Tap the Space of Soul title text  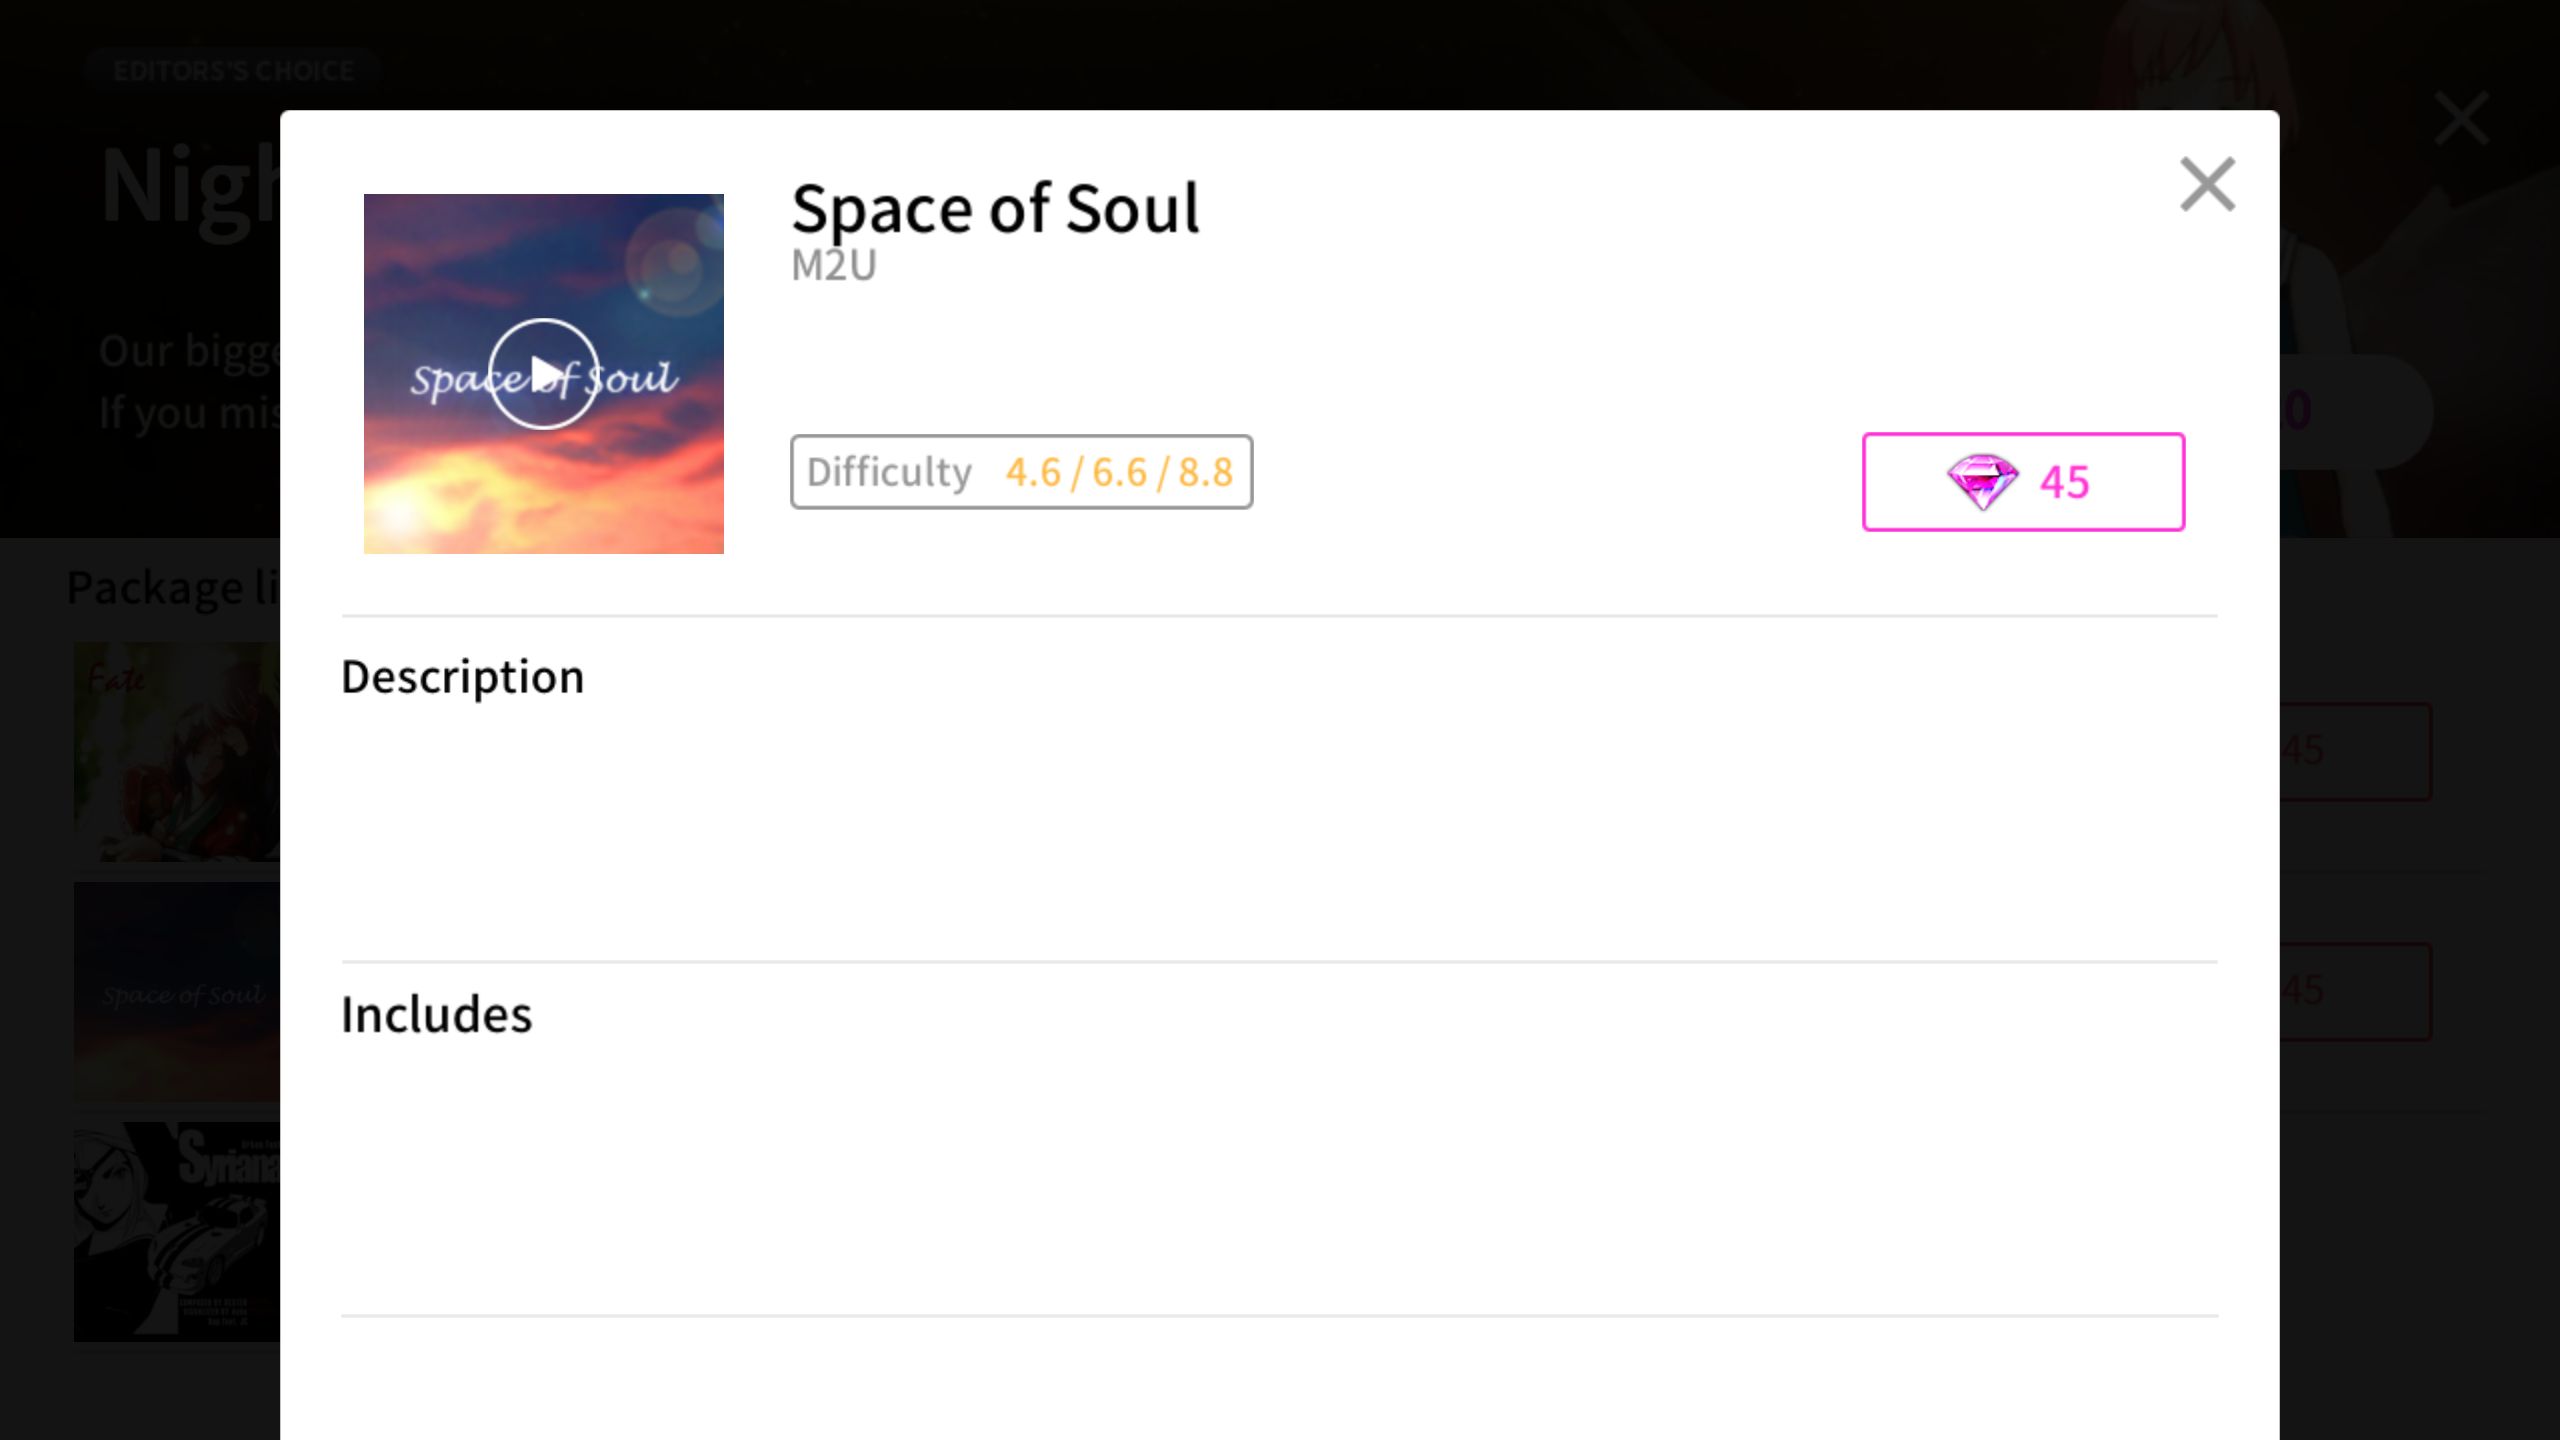click(995, 210)
